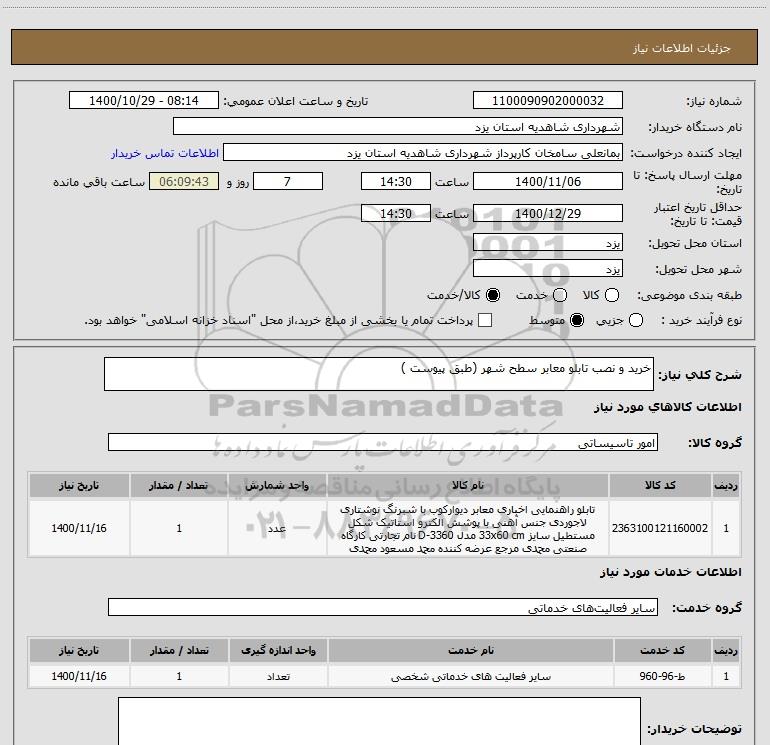Click the announcement date field 1400/10/29 - 08:14

click(x=144, y=100)
